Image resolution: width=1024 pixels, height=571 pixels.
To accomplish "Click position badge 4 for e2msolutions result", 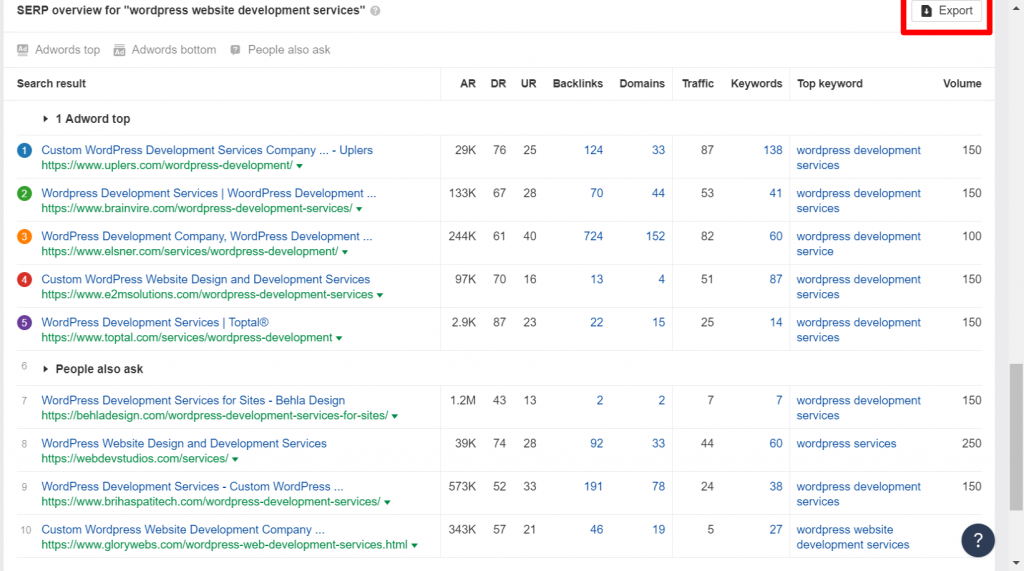I will tap(24, 280).
